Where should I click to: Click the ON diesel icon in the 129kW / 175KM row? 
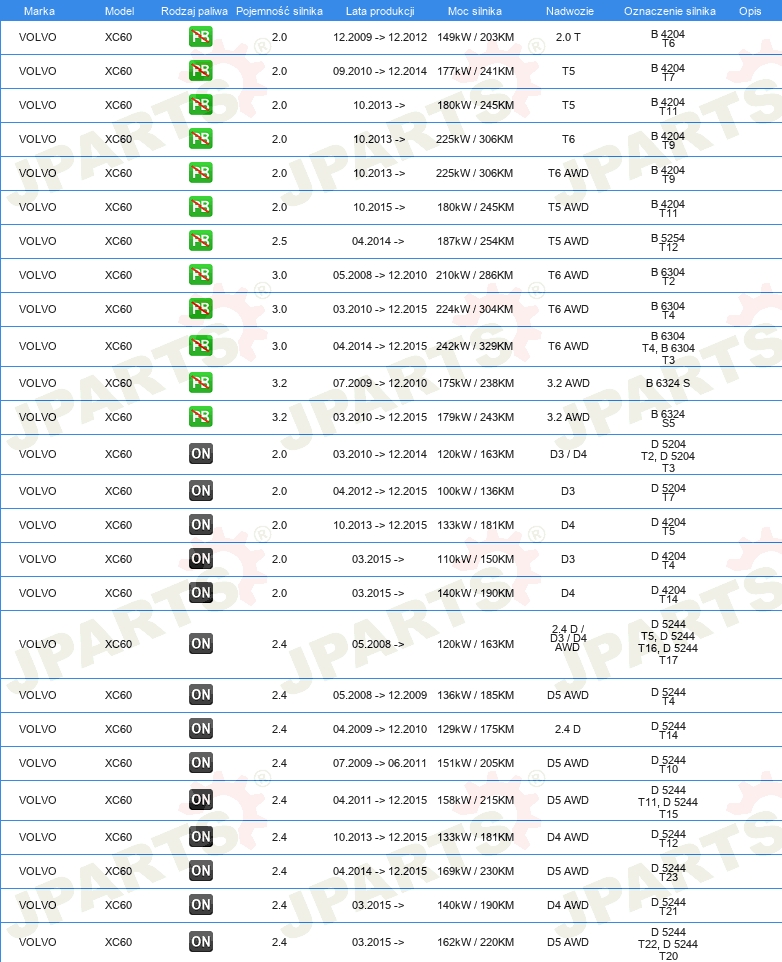[201, 729]
